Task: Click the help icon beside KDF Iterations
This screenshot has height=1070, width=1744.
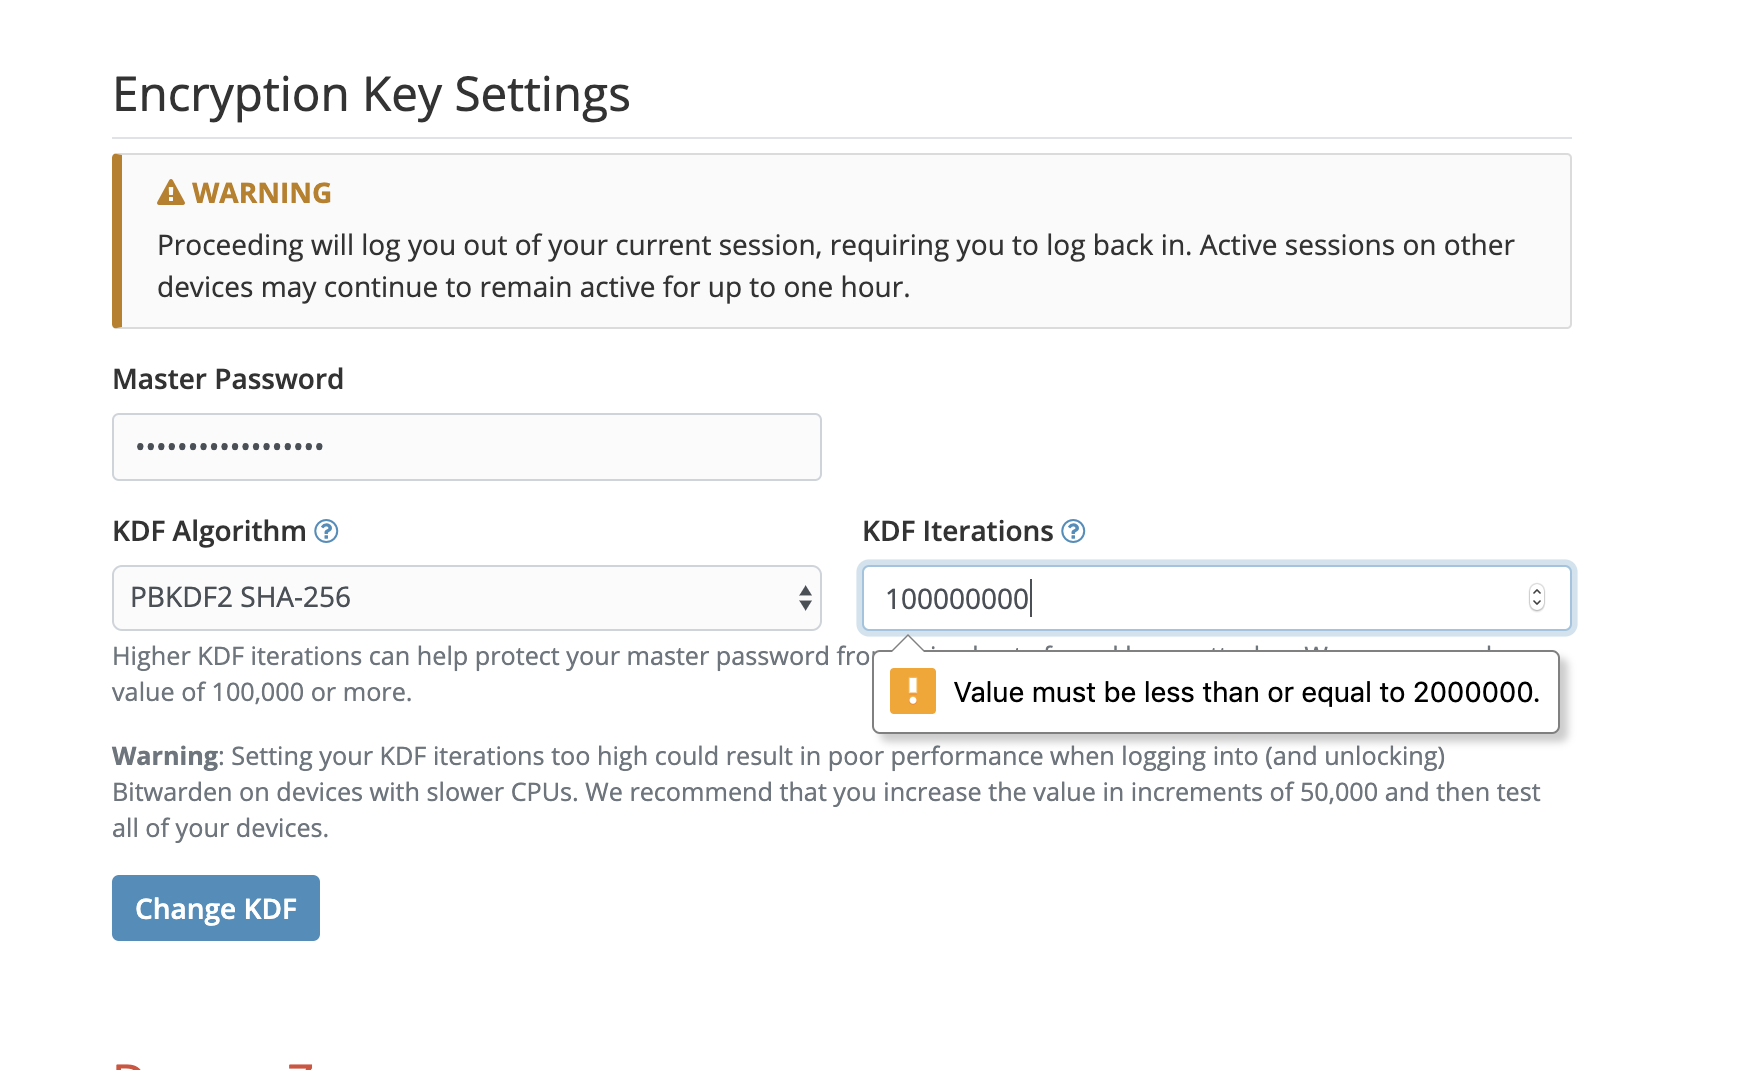Action: pos(1073,531)
